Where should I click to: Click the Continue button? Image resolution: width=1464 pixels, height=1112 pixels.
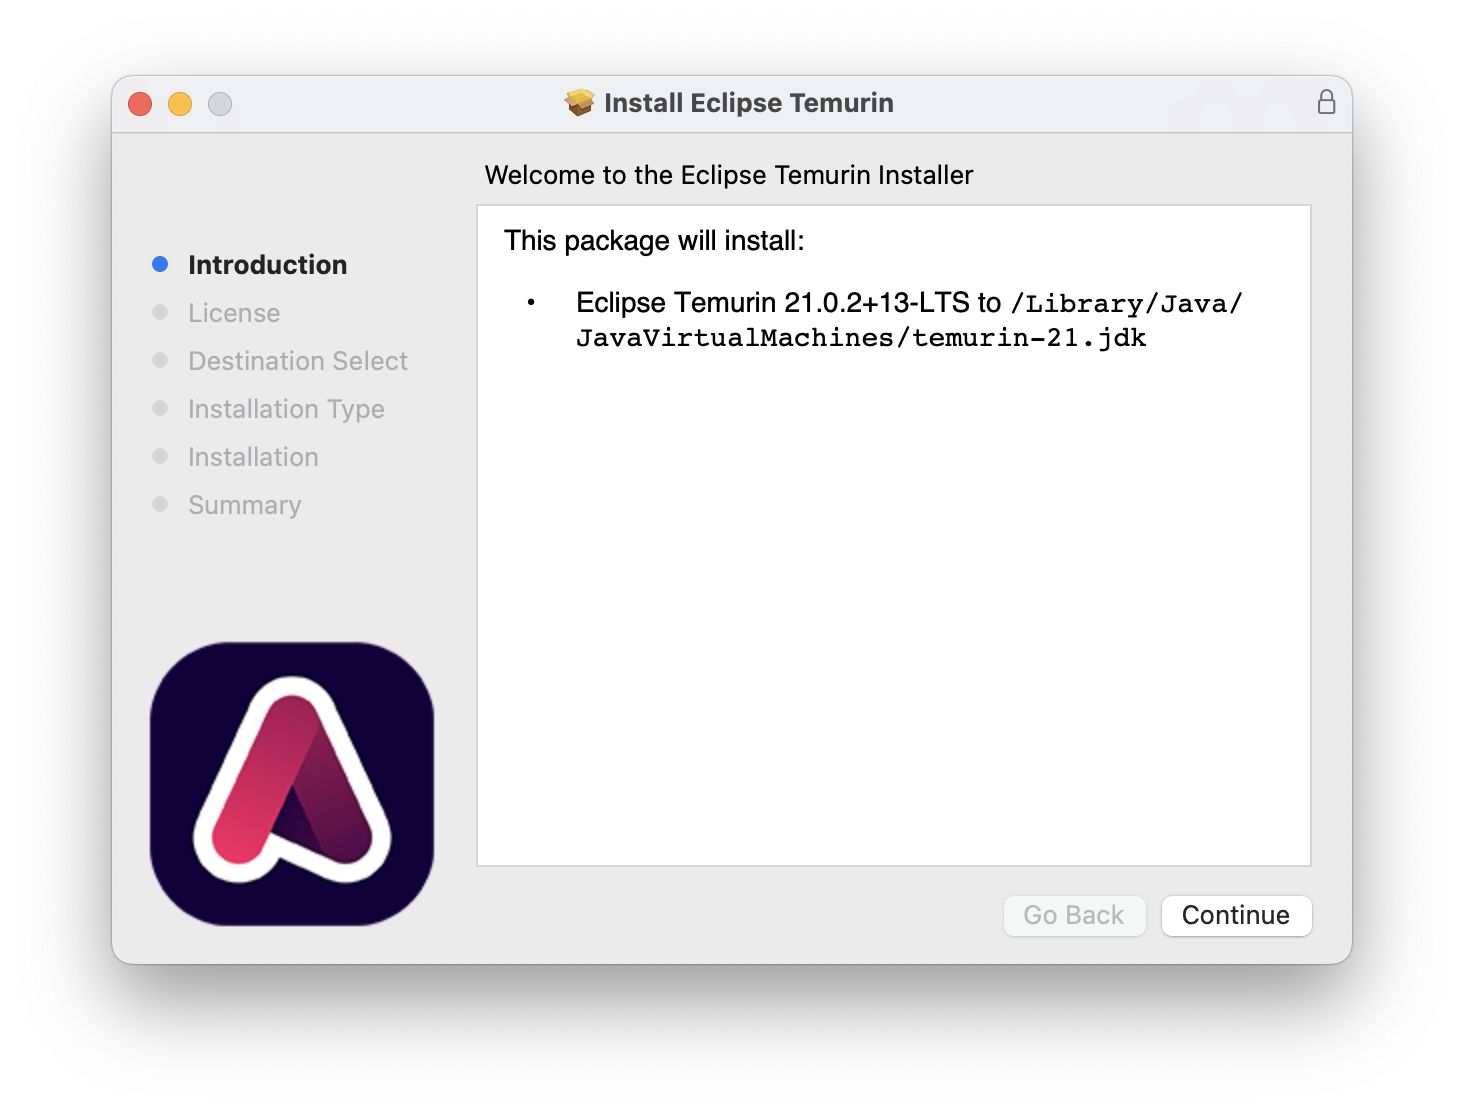(1236, 915)
